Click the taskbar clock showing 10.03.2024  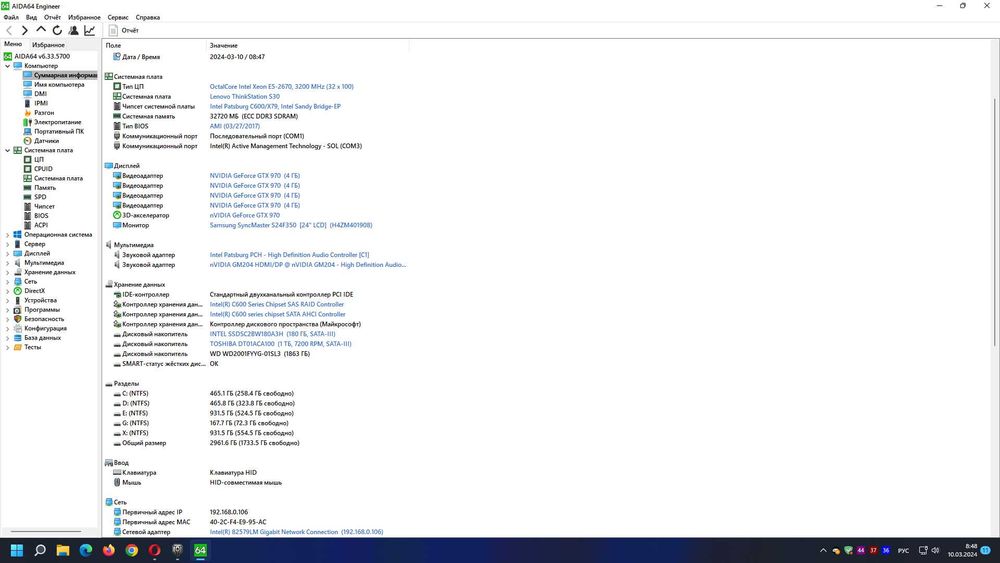click(962, 550)
